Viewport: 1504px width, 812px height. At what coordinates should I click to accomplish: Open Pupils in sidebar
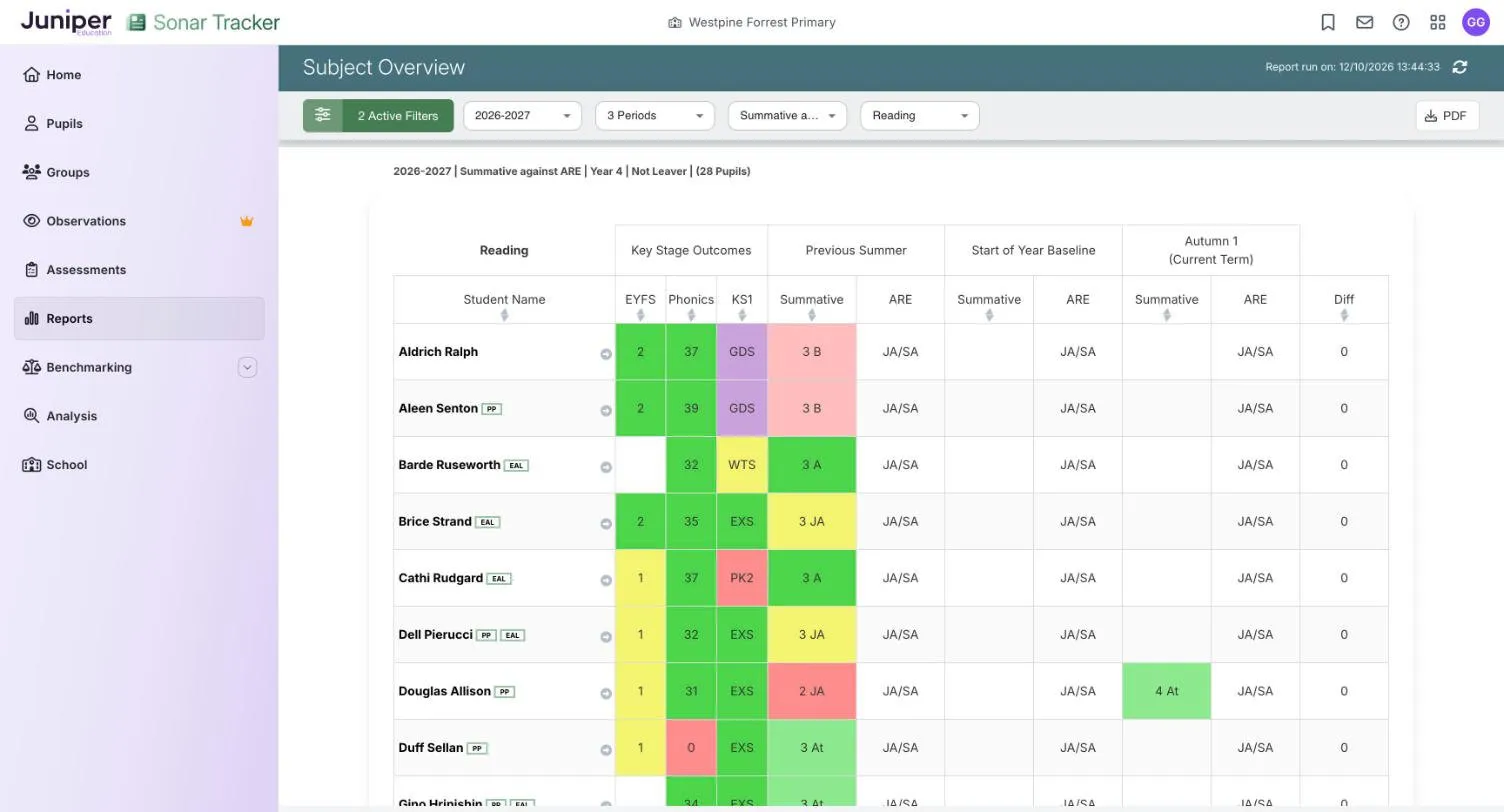click(x=139, y=124)
